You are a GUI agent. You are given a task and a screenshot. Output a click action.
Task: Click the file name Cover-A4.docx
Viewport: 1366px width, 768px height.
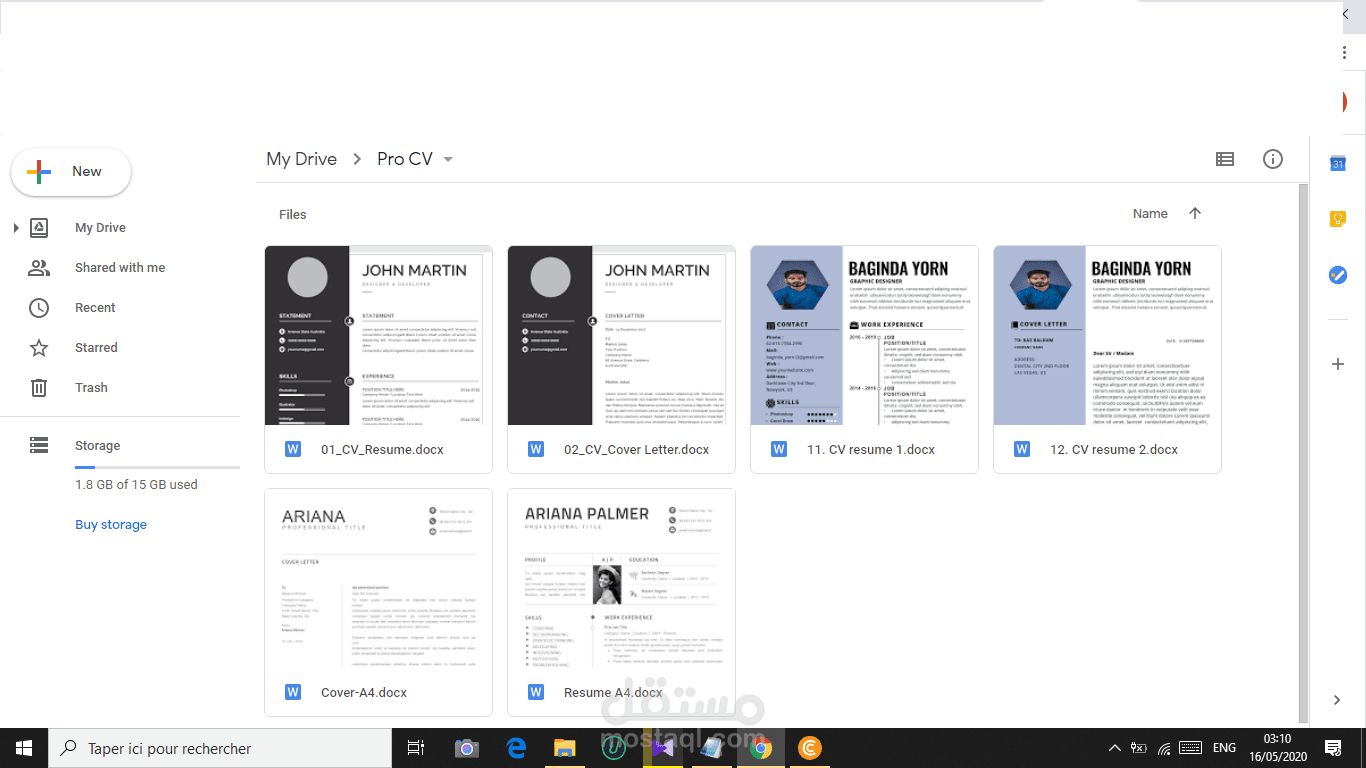pyautogui.click(x=364, y=693)
